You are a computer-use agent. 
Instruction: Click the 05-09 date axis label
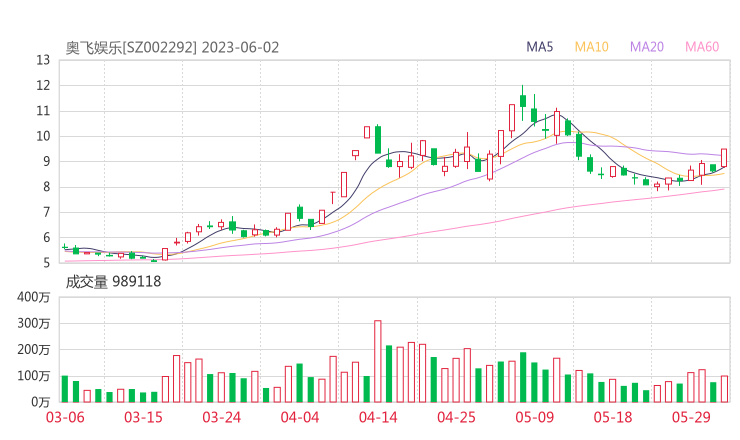pyautogui.click(x=535, y=417)
